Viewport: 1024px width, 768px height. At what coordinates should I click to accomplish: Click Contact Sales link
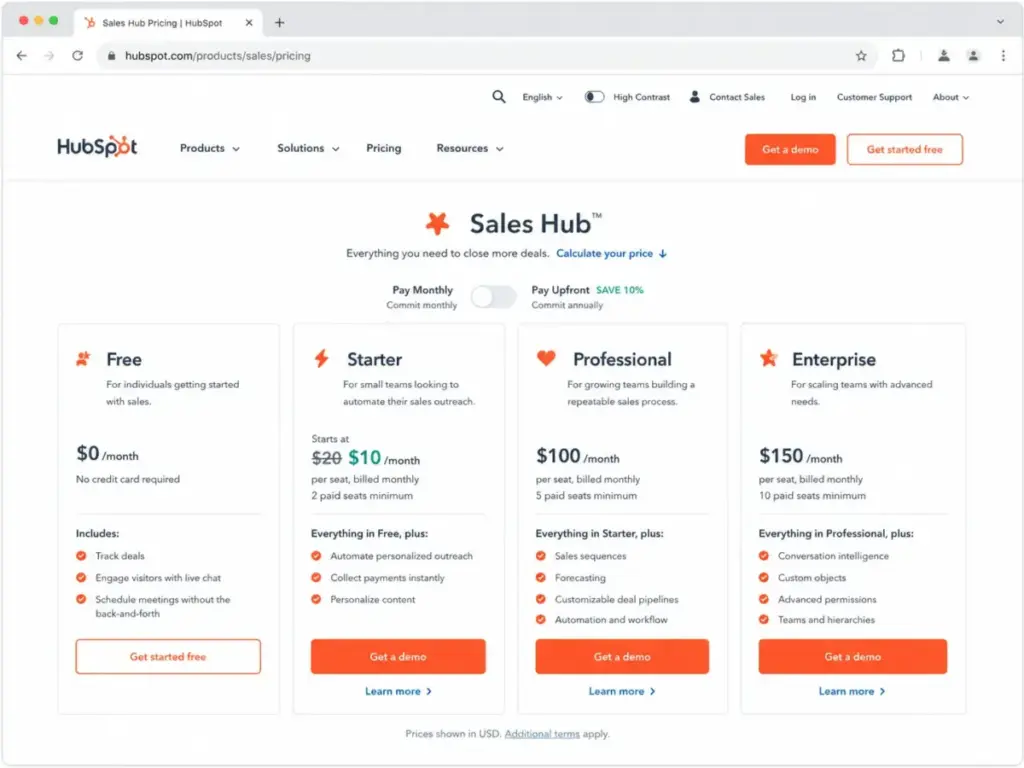pyautogui.click(x=737, y=97)
